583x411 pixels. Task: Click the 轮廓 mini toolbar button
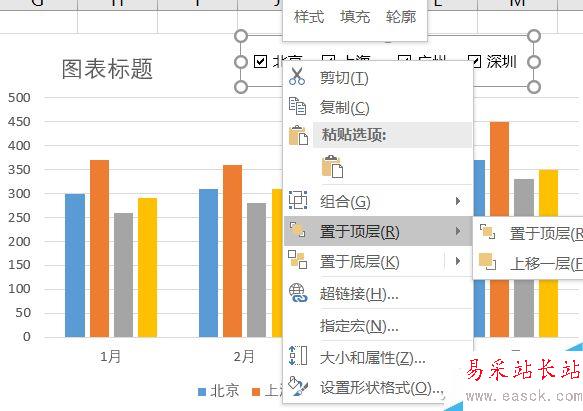[x=401, y=17]
